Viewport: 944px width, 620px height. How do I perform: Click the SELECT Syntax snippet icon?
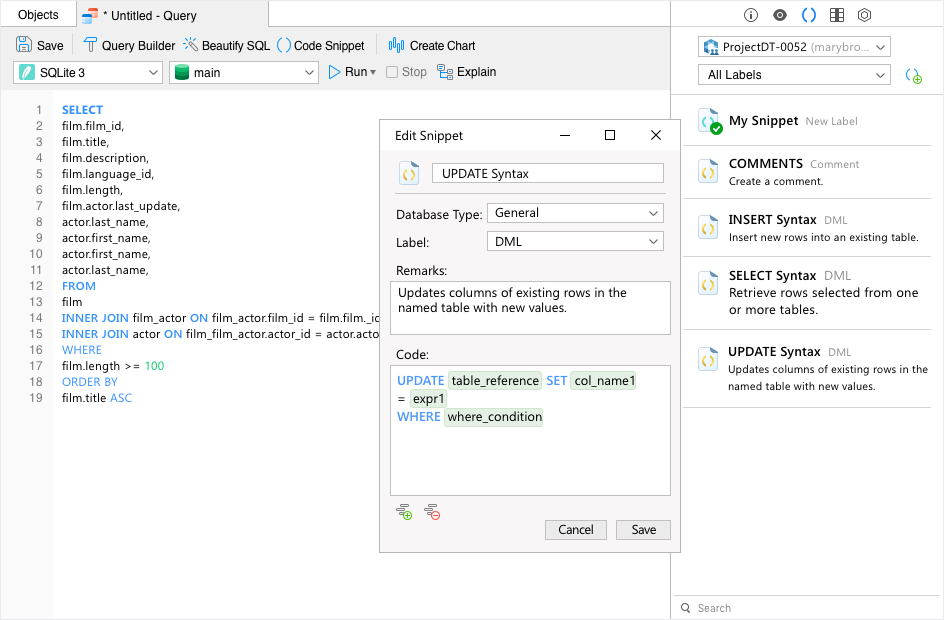[x=708, y=283]
